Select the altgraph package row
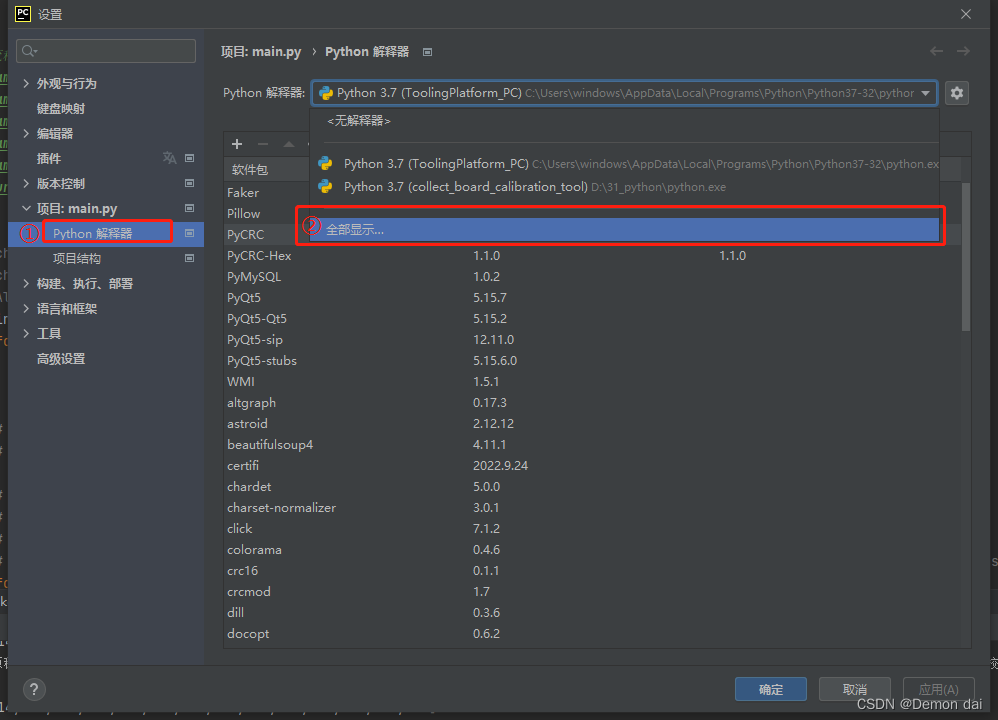Viewport: 998px width, 720px height. tap(593, 402)
